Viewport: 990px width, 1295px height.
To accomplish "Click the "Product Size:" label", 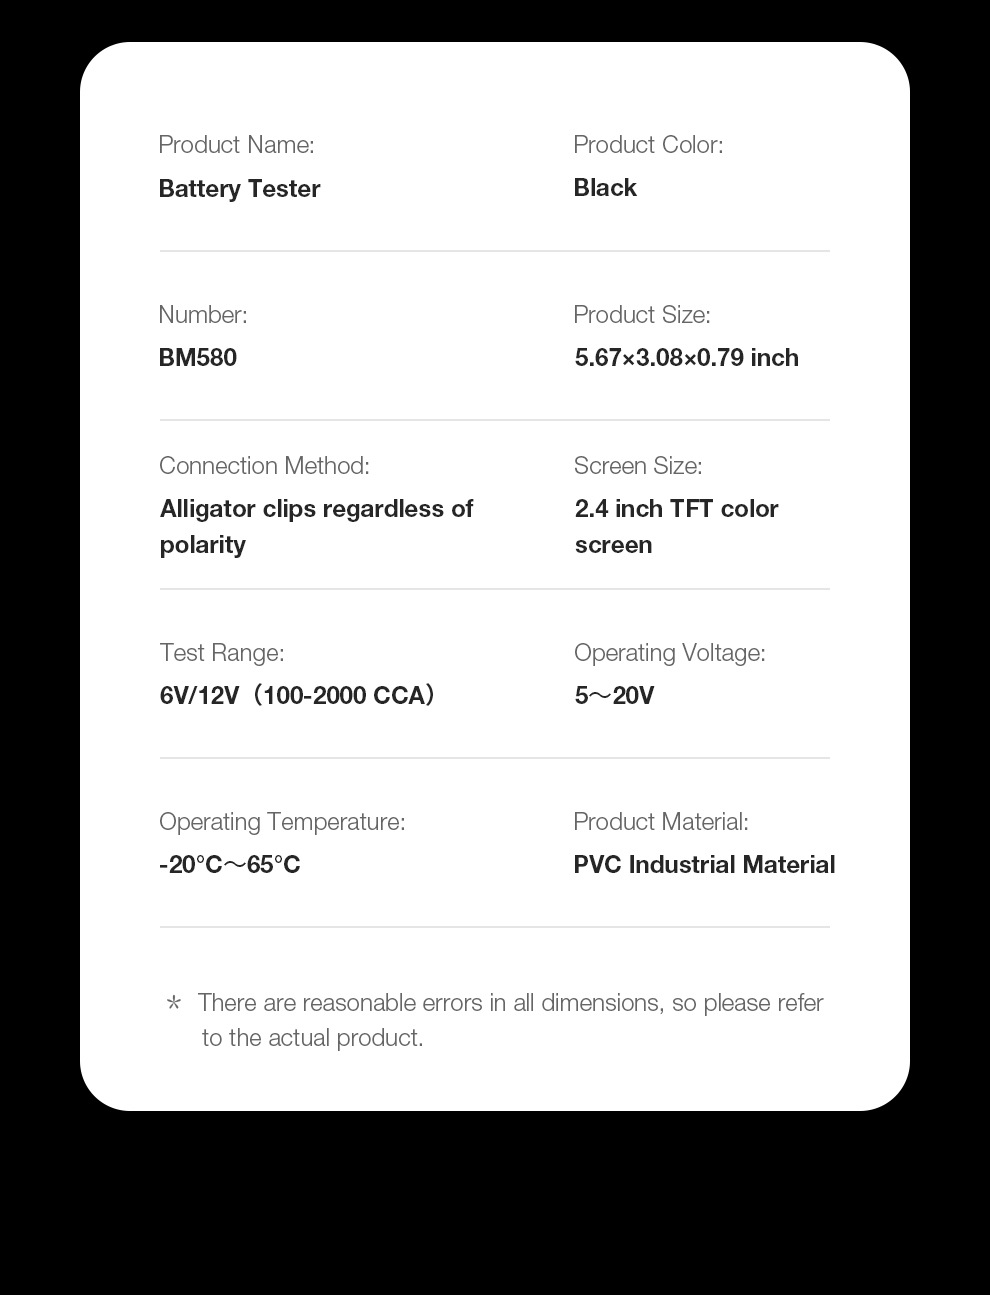I will point(642,315).
